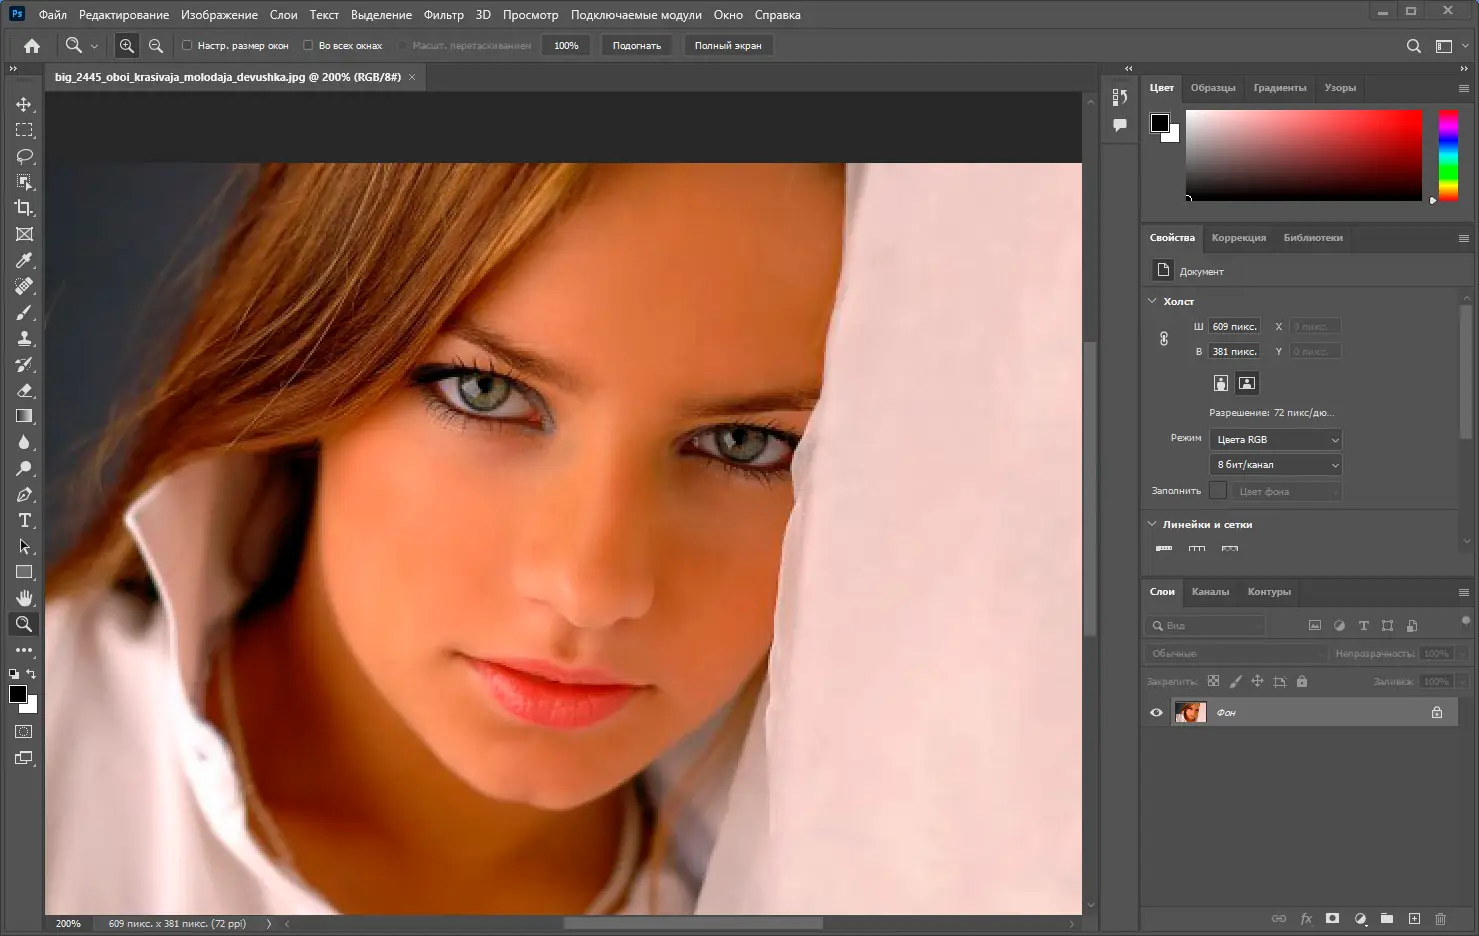Open the '8 бит/канал' dropdown
This screenshot has width=1479, height=936.
pyautogui.click(x=1275, y=464)
